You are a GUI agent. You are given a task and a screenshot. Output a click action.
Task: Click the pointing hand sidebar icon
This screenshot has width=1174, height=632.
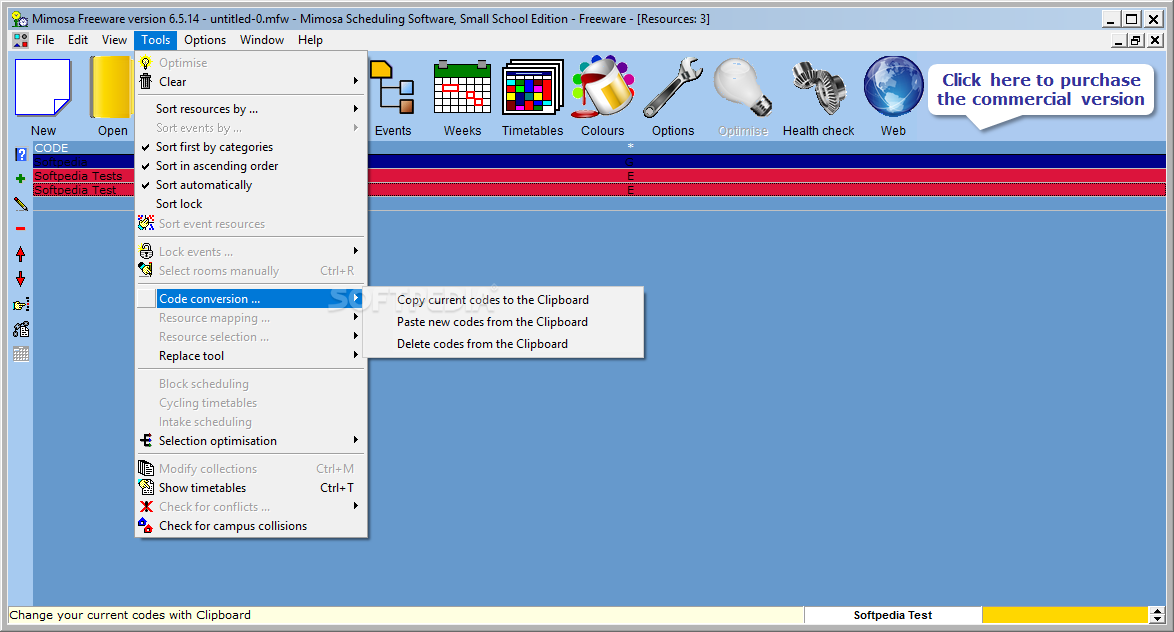click(x=21, y=304)
